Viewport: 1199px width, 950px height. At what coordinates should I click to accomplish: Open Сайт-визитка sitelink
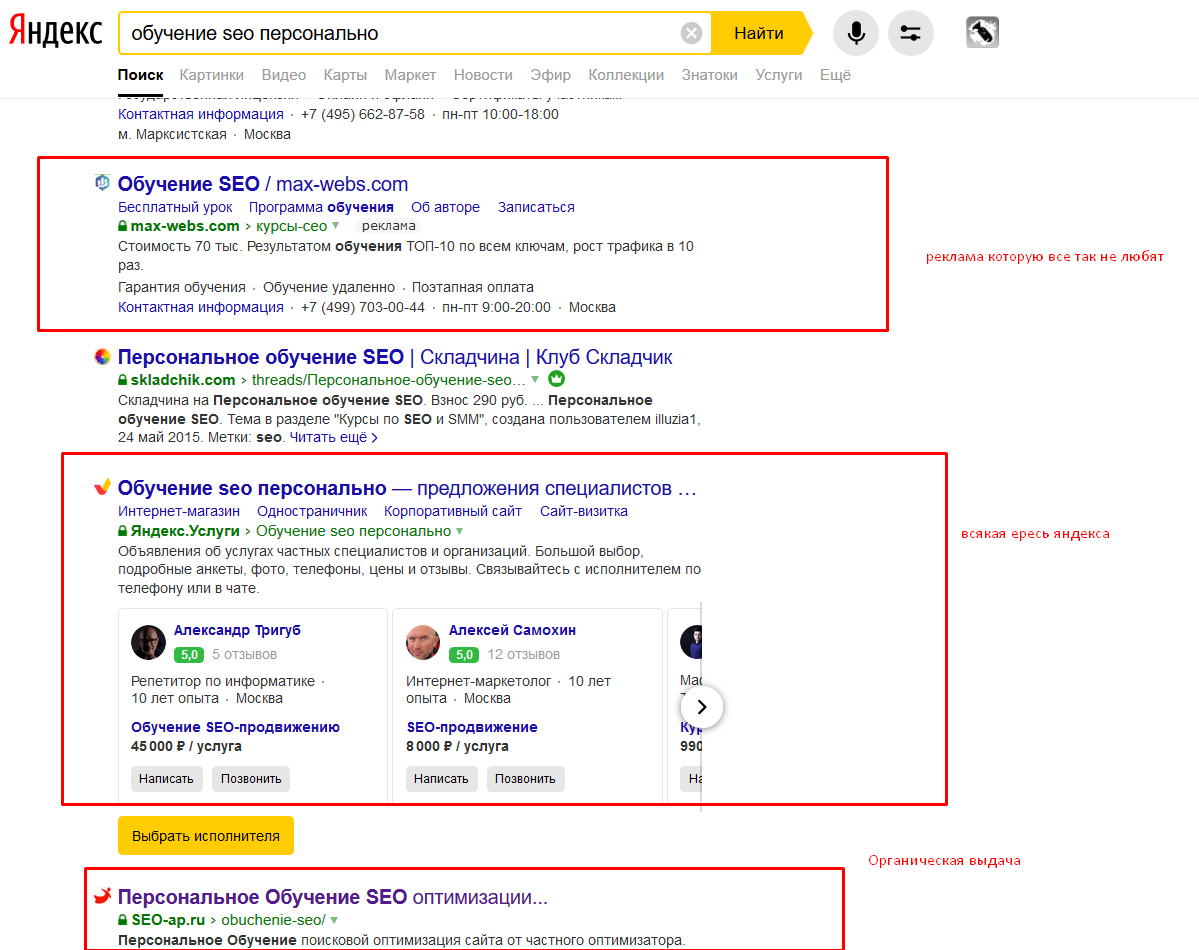pyautogui.click(x=583, y=511)
